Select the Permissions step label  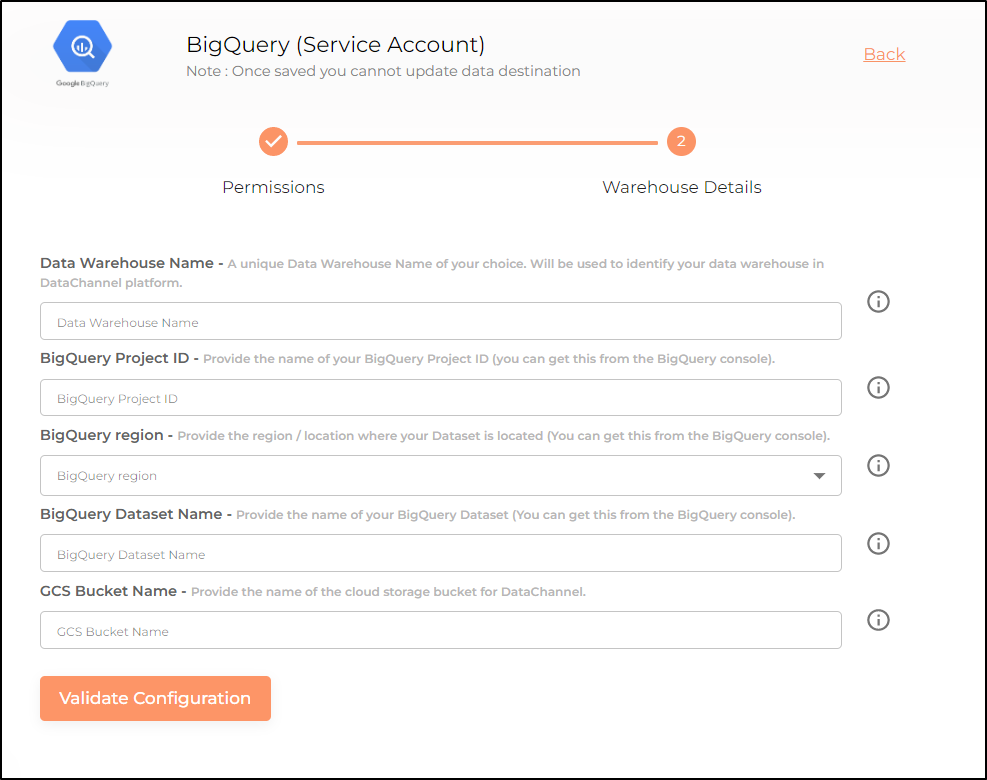[x=273, y=187]
